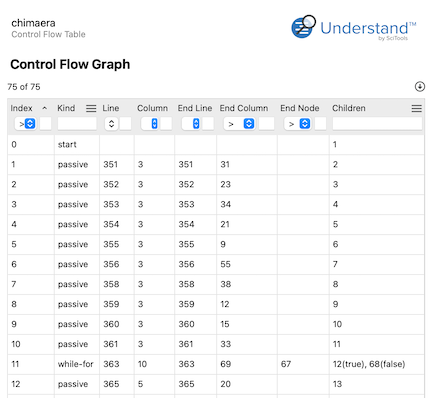The height and width of the screenshot is (398, 432).
Task: Sort by the End Node column header
Action: point(300,108)
